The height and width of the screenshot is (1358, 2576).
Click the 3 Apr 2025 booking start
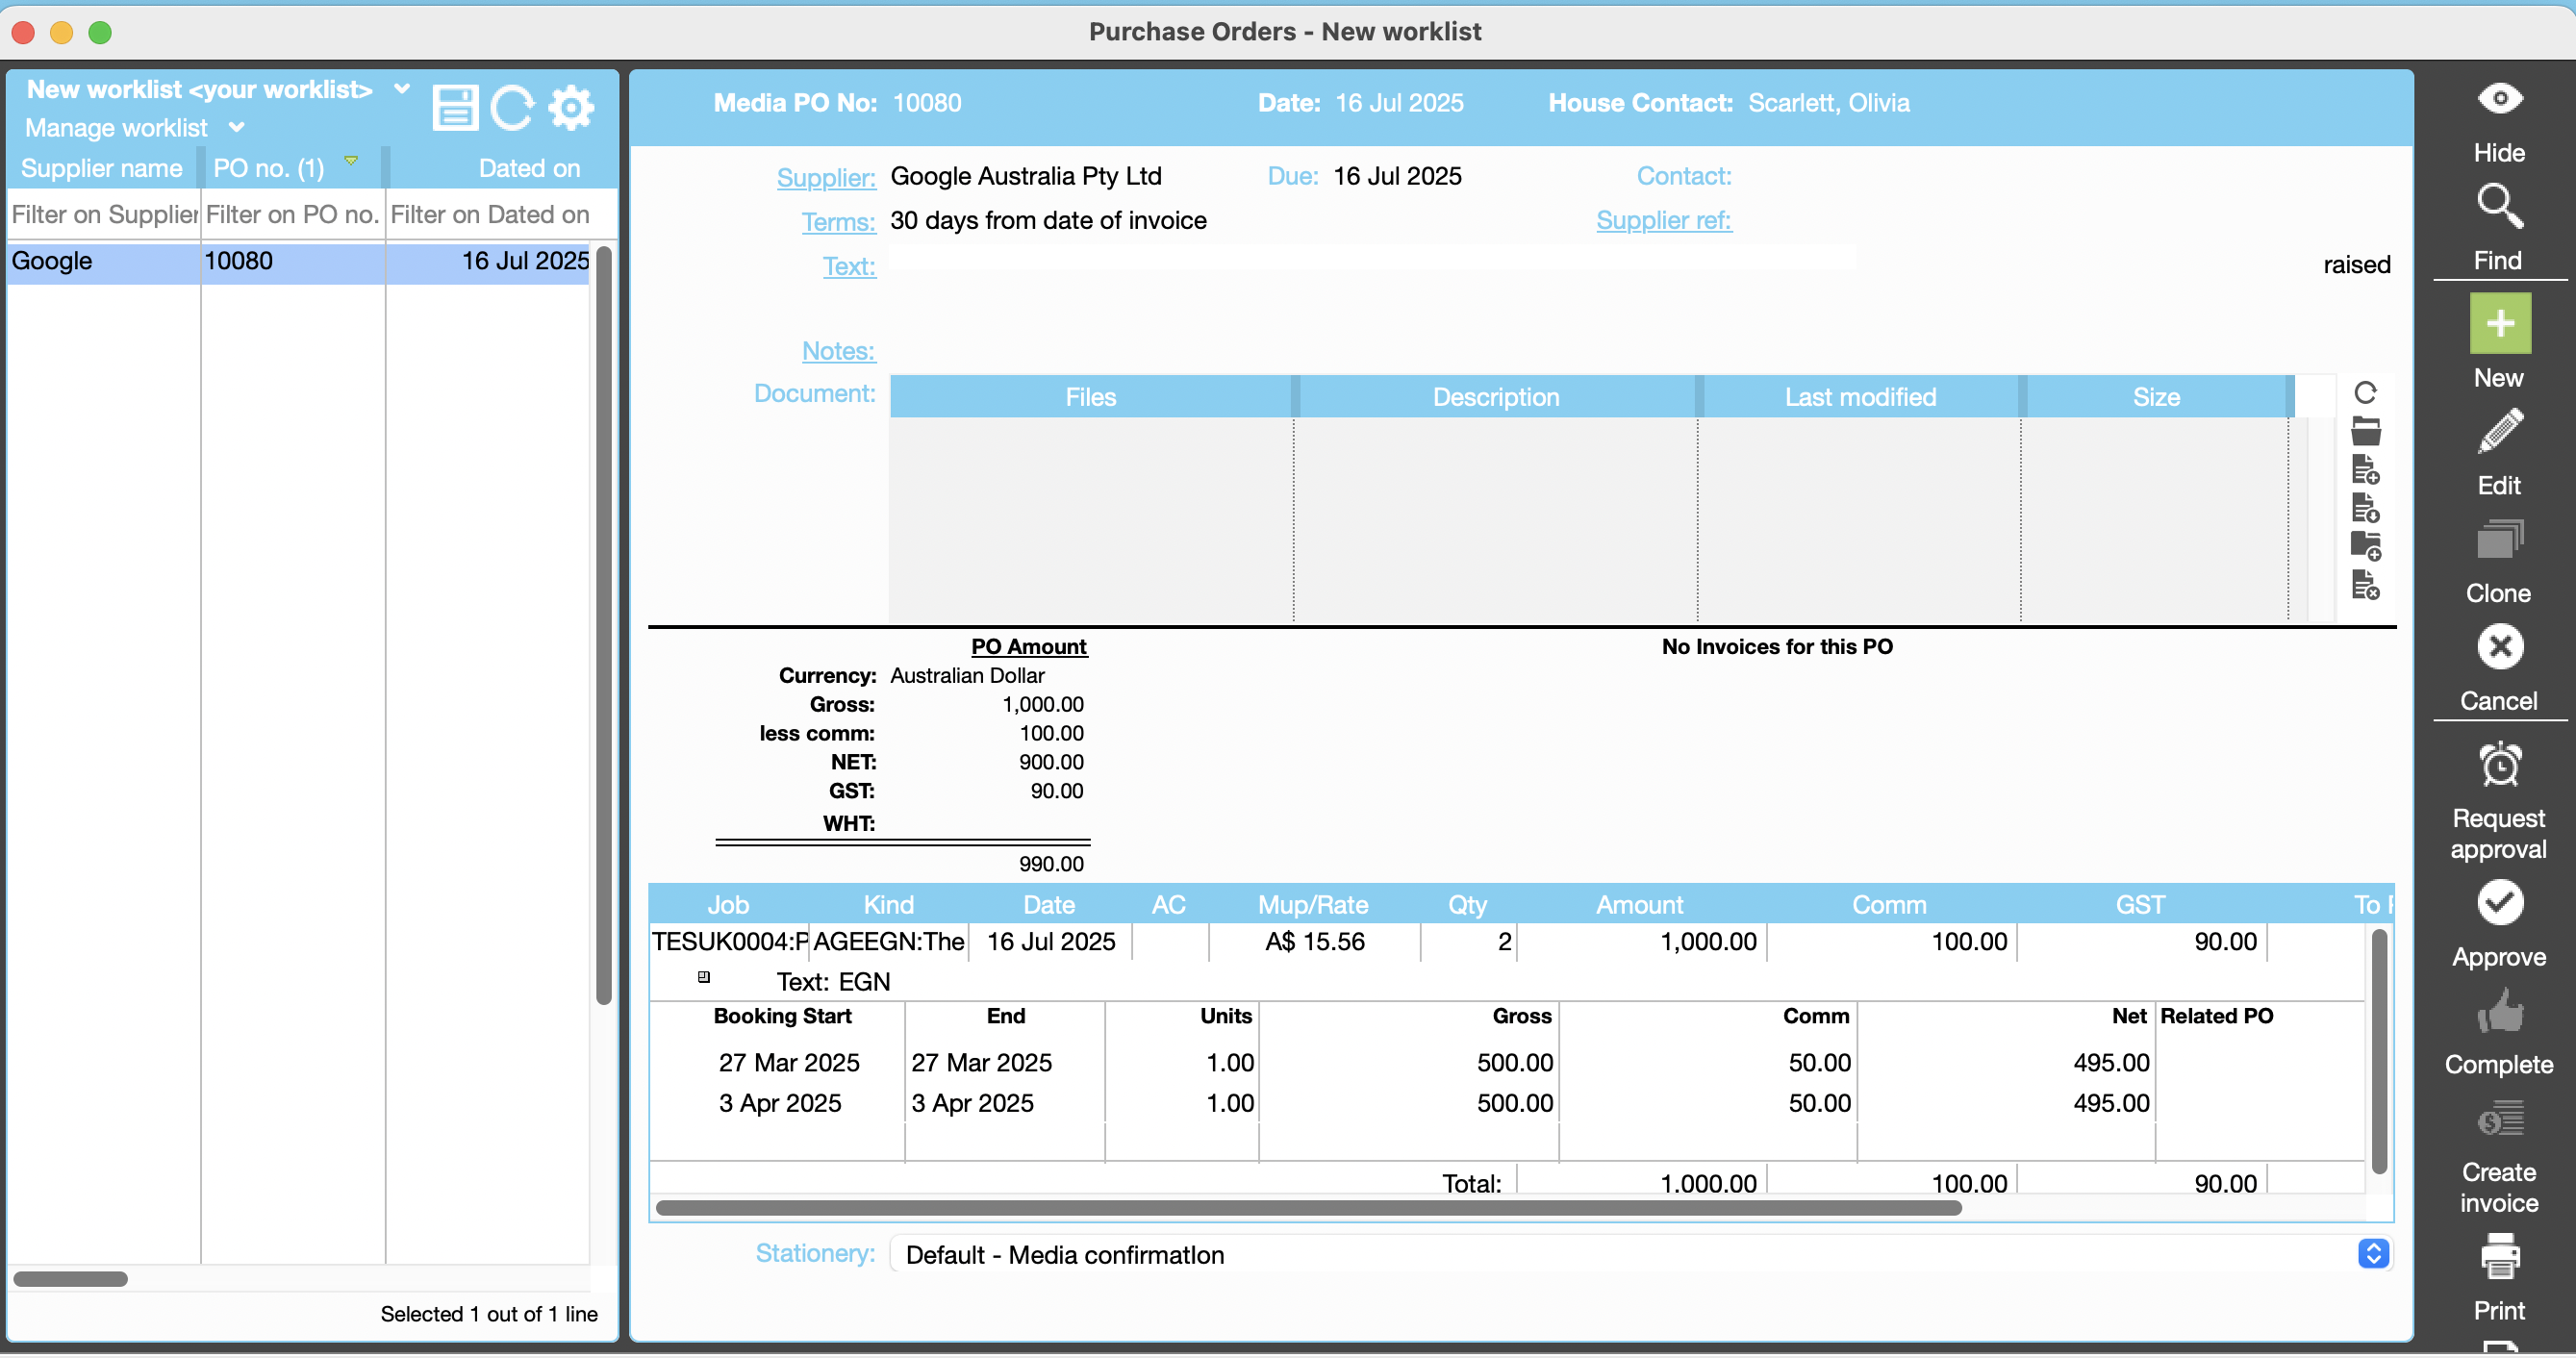tap(780, 1103)
